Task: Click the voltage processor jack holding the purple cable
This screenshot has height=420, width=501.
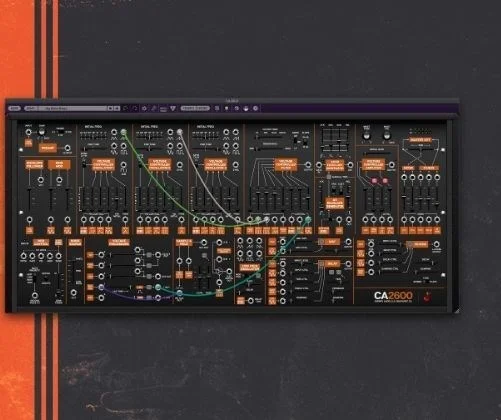Action: click(101, 287)
